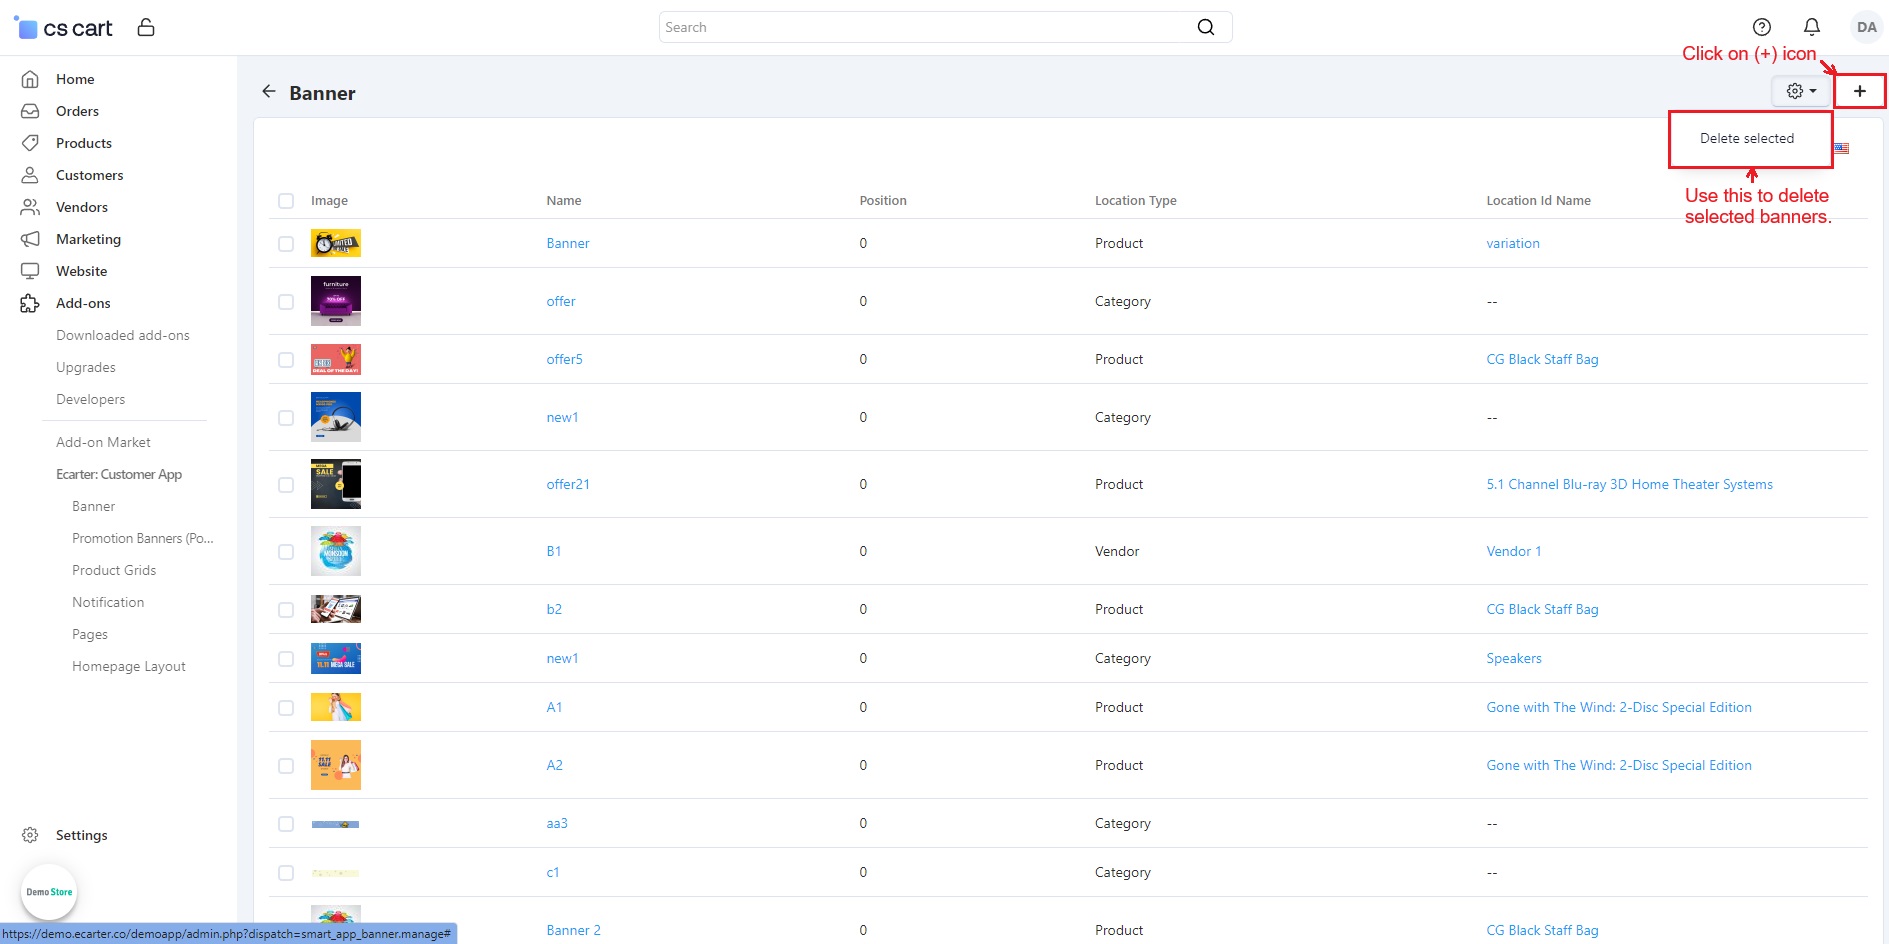The width and height of the screenshot is (1889, 944).
Task: Open Settings gear in the sidebar
Action: click(81, 835)
